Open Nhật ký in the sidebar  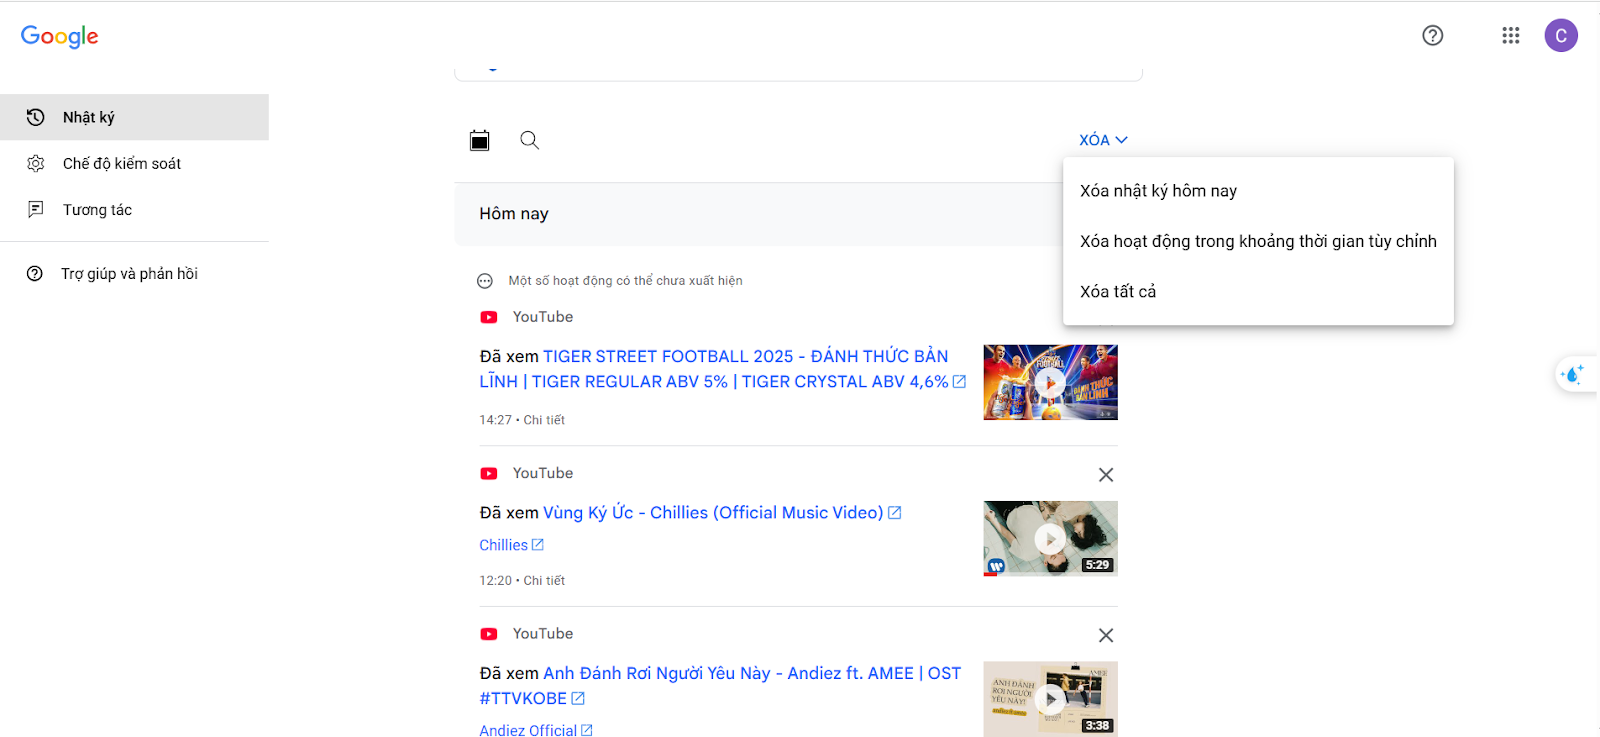(89, 117)
